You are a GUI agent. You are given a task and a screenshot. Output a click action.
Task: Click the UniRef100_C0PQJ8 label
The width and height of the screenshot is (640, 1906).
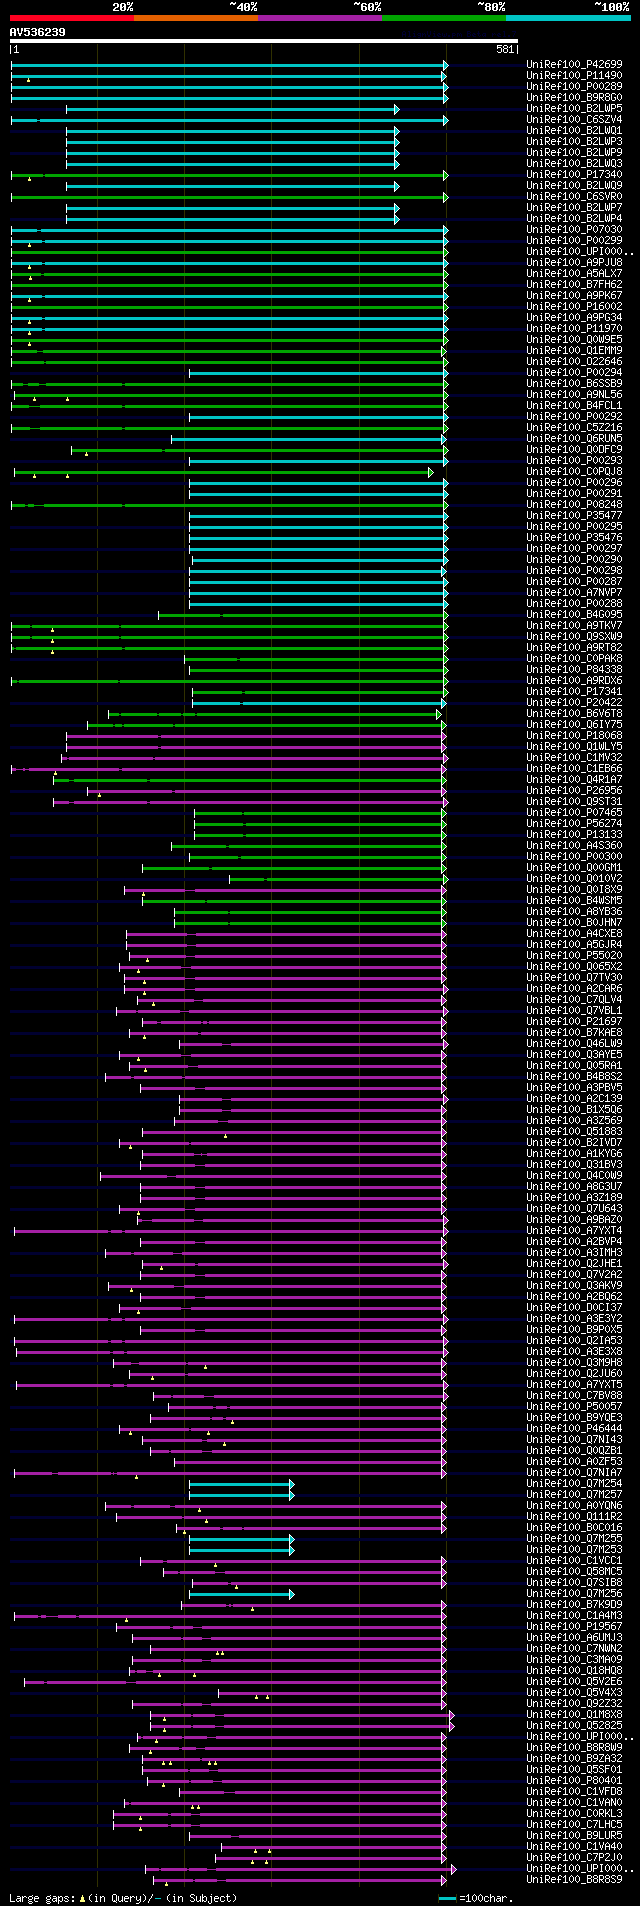[x=574, y=472]
